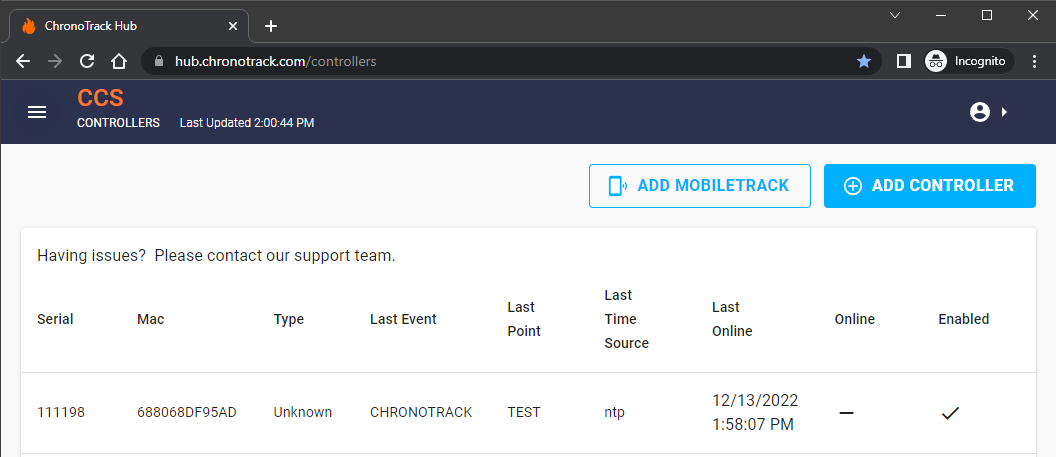1056x457 pixels.
Task: Click the Last Updated 2:00:44 PM text
Action: tap(247, 123)
